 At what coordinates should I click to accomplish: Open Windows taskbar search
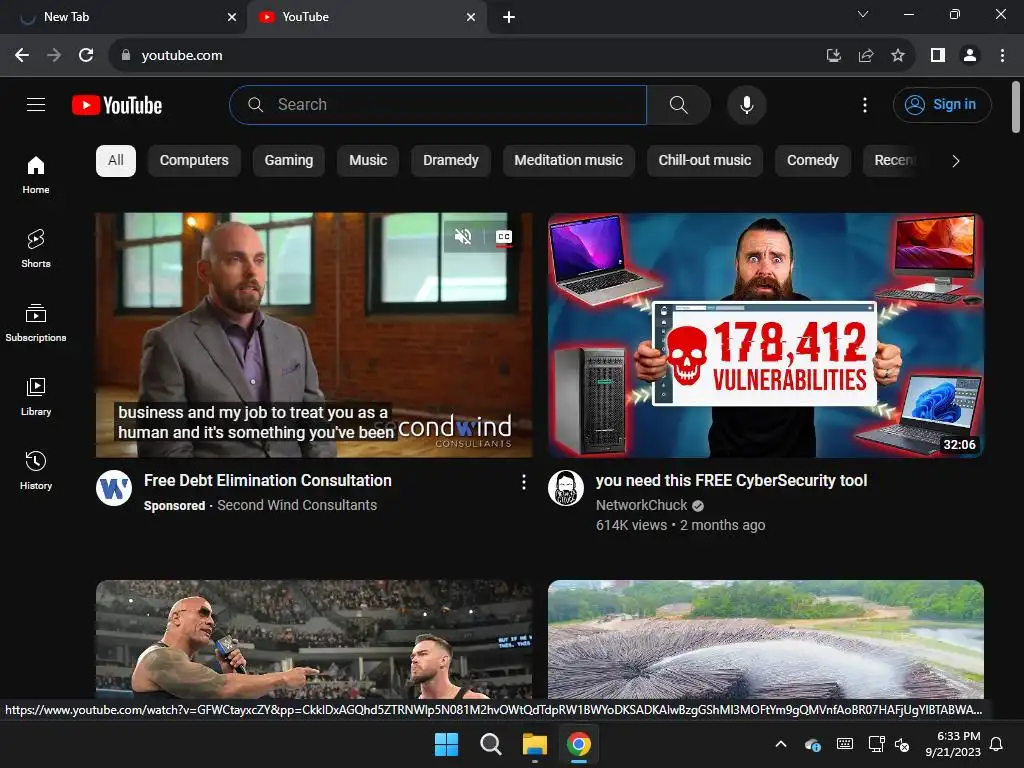(490, 744)
